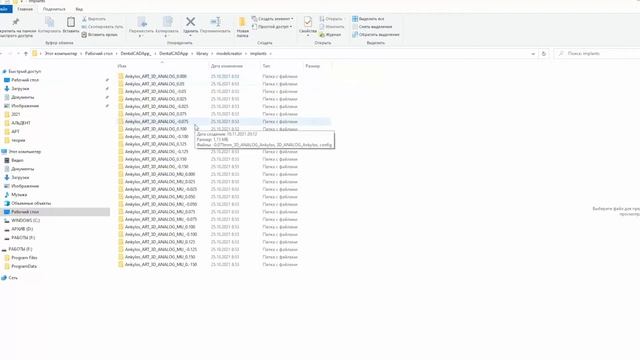Viewport: 640px width, 360px height.
Task: Select folder Ankylos_ART_3D_ANALOG_MU_-0.050
Action: (x=161, y=204)
